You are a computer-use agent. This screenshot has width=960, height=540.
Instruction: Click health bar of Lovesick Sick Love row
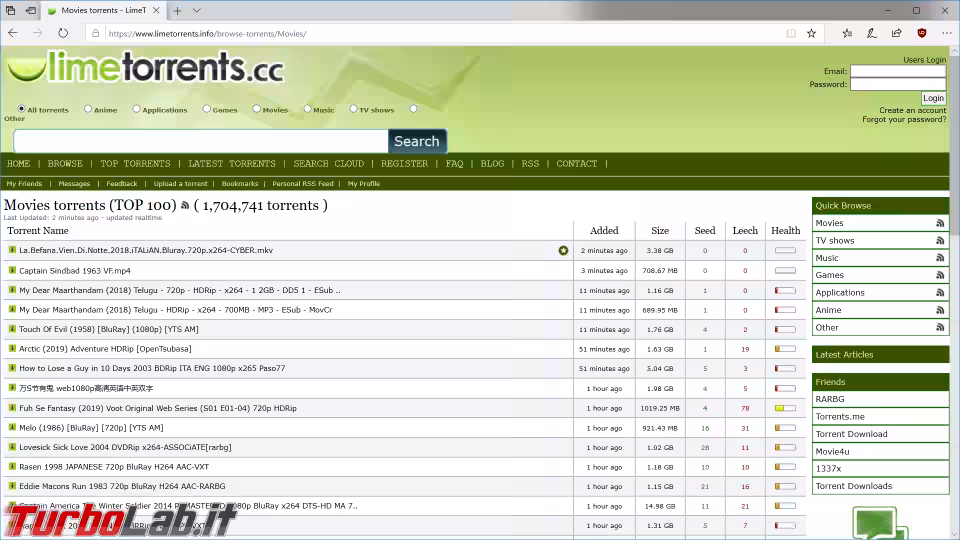pyautogui.click(x=785, y=447)
